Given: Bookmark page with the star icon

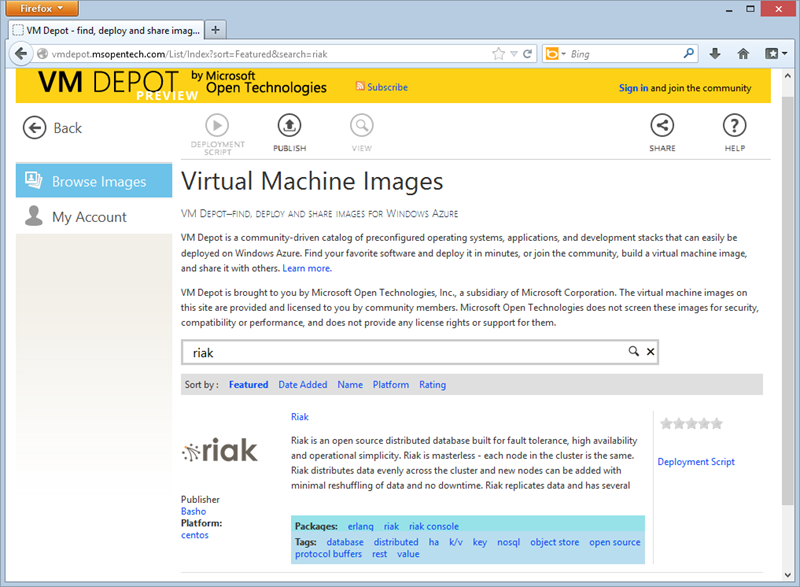Looking at the screenshot, I should (x=498, y=54).
